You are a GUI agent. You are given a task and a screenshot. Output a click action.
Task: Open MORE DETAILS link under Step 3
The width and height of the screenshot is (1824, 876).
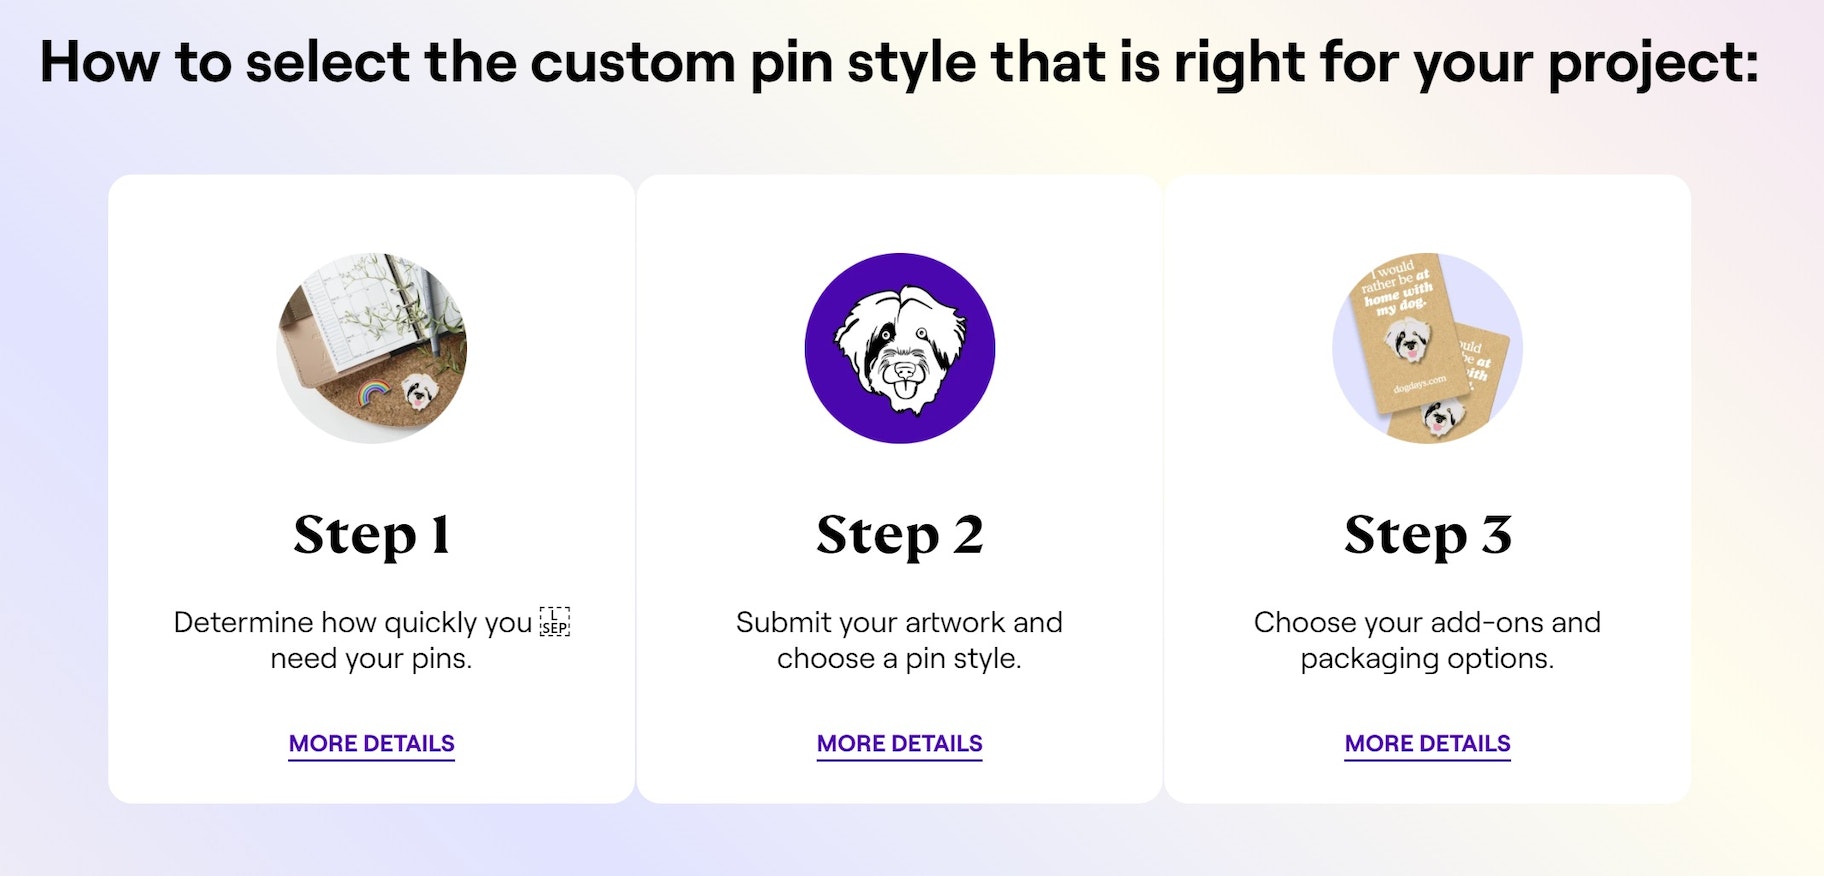(1427, 744)
